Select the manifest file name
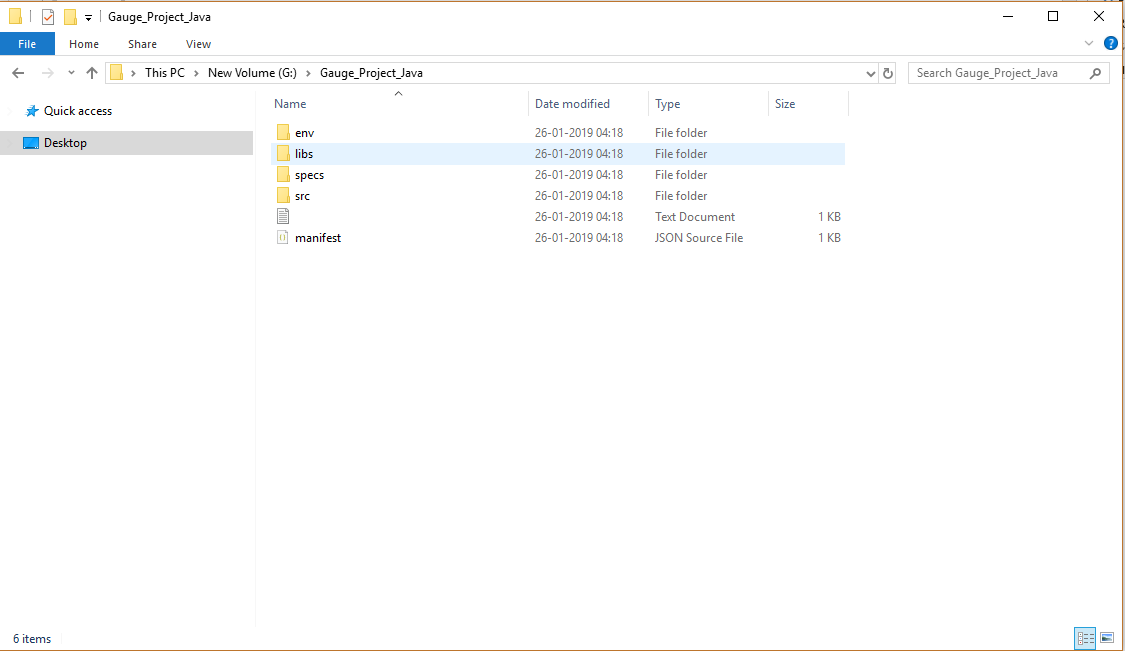 tap(318, 238)
